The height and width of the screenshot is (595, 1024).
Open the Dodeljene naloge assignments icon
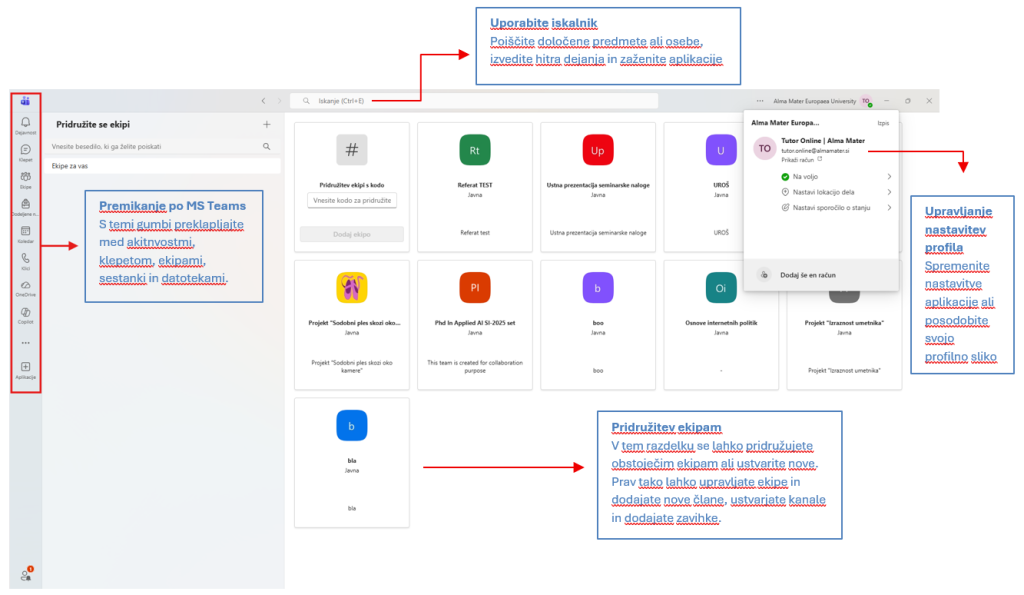[x=25, y=204]
